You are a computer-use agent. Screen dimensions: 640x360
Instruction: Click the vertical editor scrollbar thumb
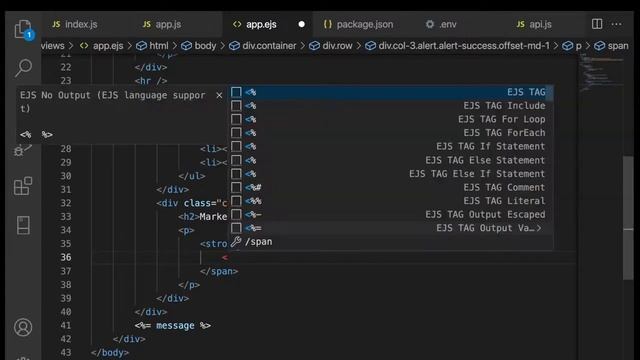click(x=628, y=218)
